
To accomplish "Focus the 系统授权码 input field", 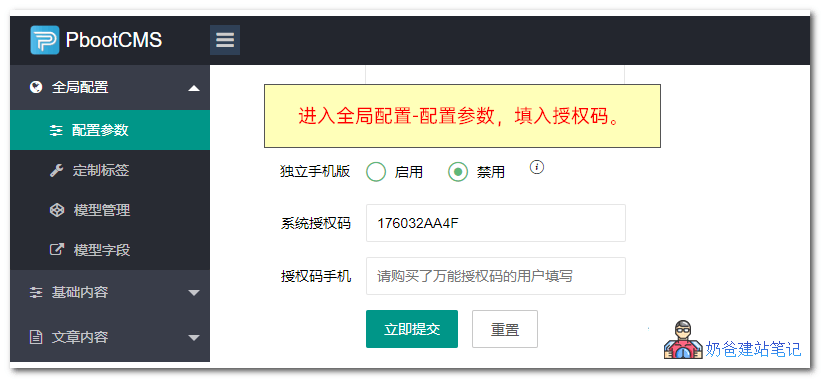I will [496, 223].
